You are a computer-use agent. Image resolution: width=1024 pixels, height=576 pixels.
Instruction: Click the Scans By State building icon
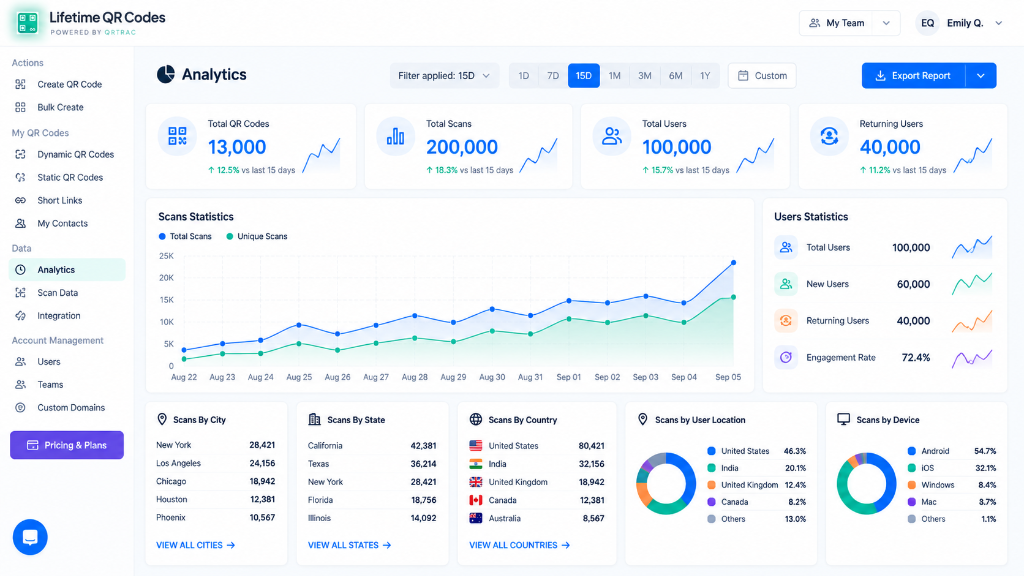314,419
